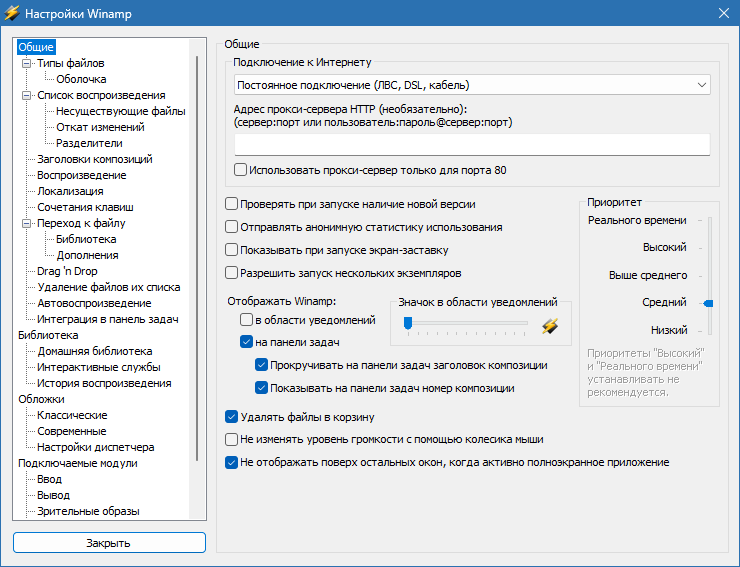Select 'Разделители' tree item
Viewport: 740px width, 567px height.
[89, 143]
